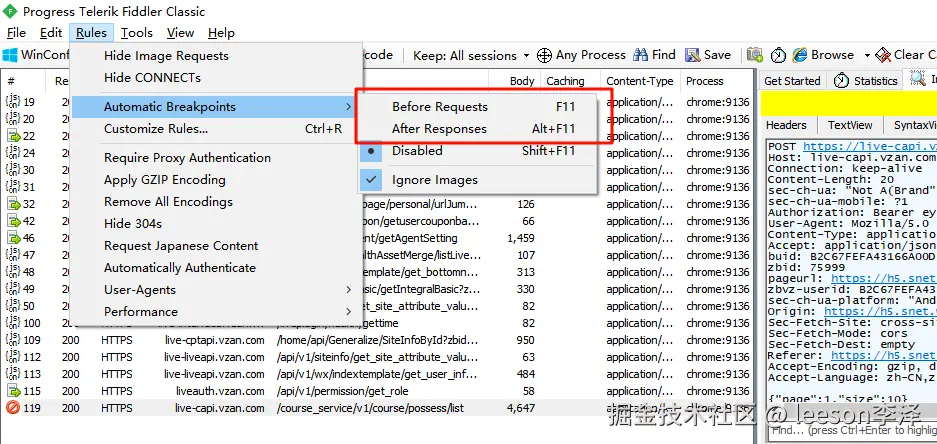Switch to the Get Started tab
The height and width of the screenshot is (444, 937).
click(792, 81)
